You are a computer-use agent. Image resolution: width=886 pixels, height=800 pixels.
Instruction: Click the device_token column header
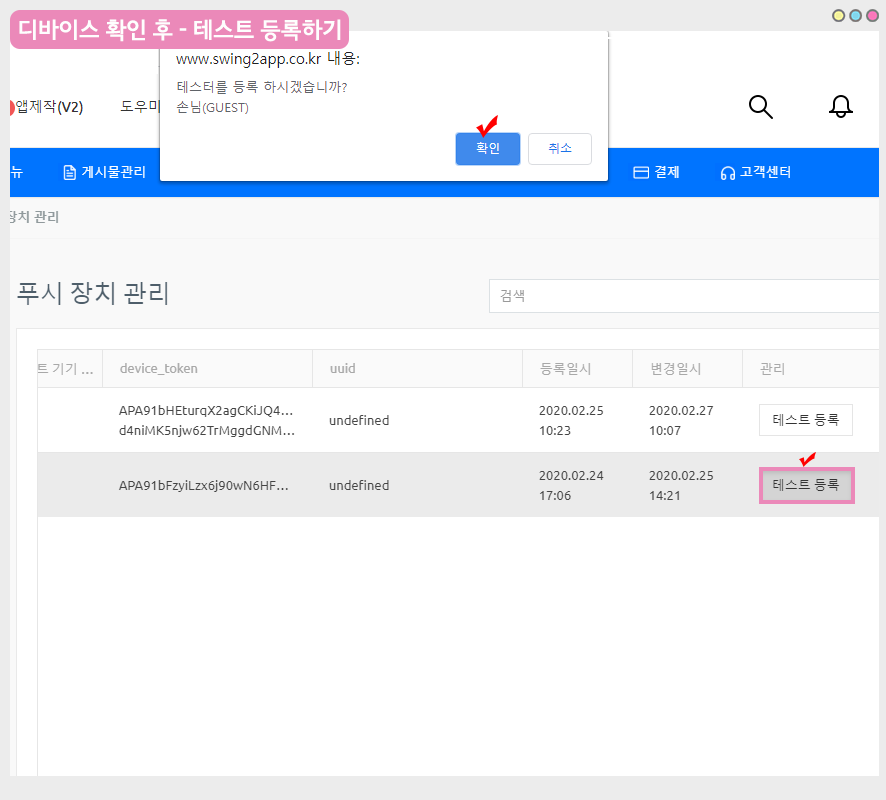coord(158,369)
